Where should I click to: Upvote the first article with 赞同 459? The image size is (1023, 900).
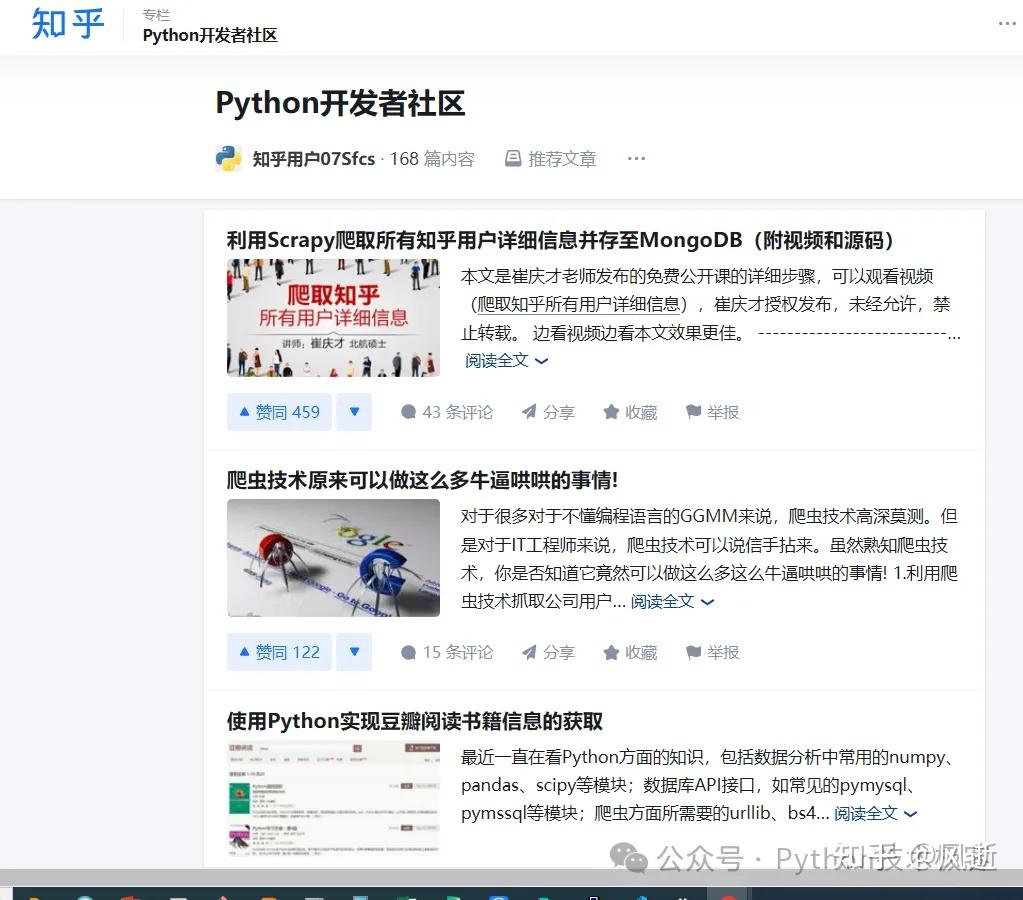[278, 412]
